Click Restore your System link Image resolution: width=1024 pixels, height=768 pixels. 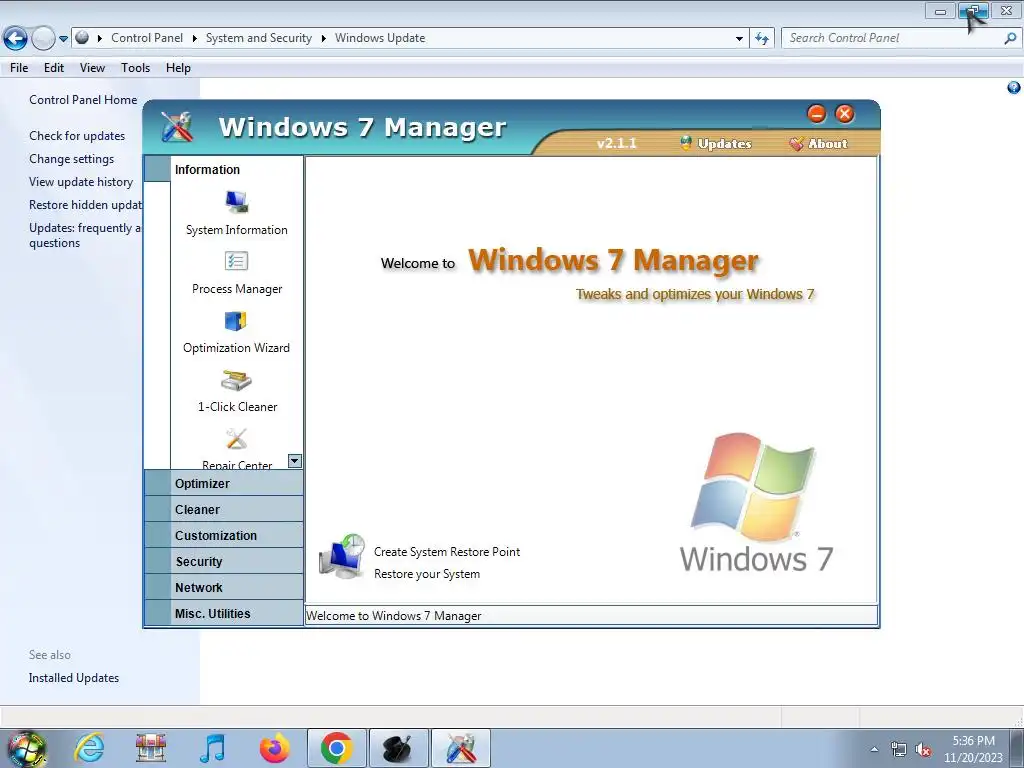[x=426, y=574]
